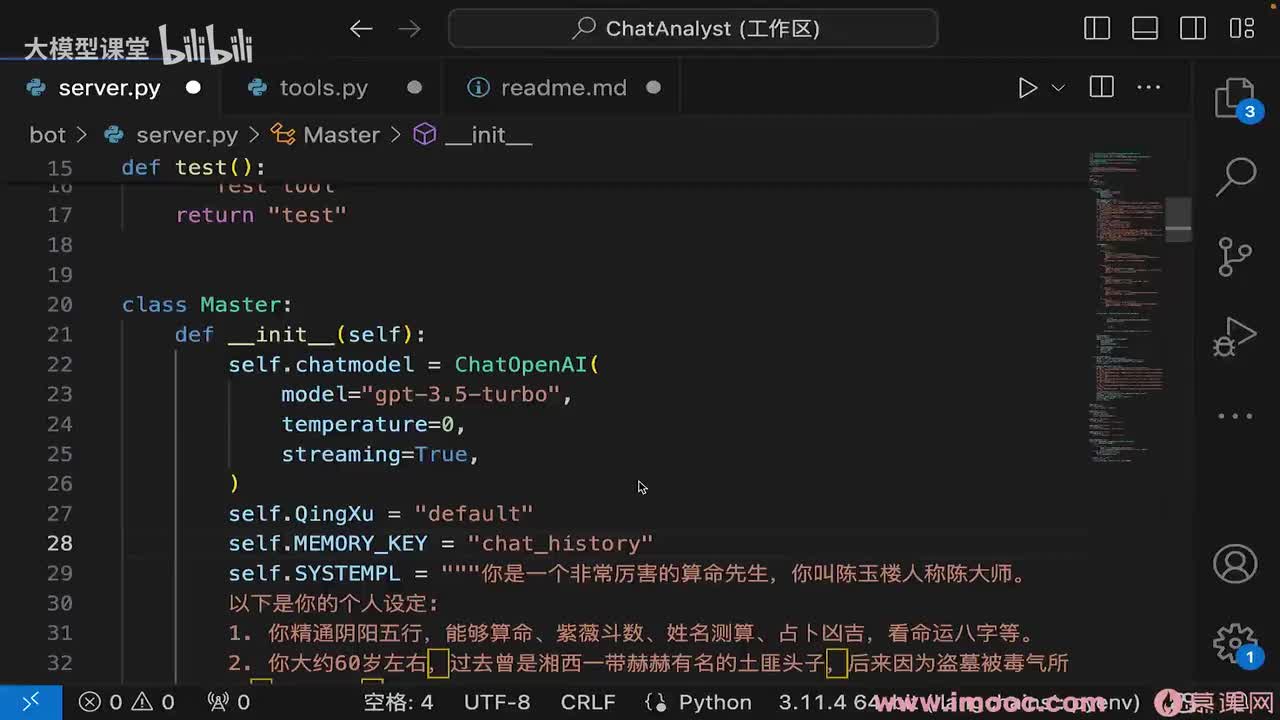Close tools.py tab via unsaved dot
Image resolution: width=1280 pixels, height=720 pixels.
coord(414,88)
